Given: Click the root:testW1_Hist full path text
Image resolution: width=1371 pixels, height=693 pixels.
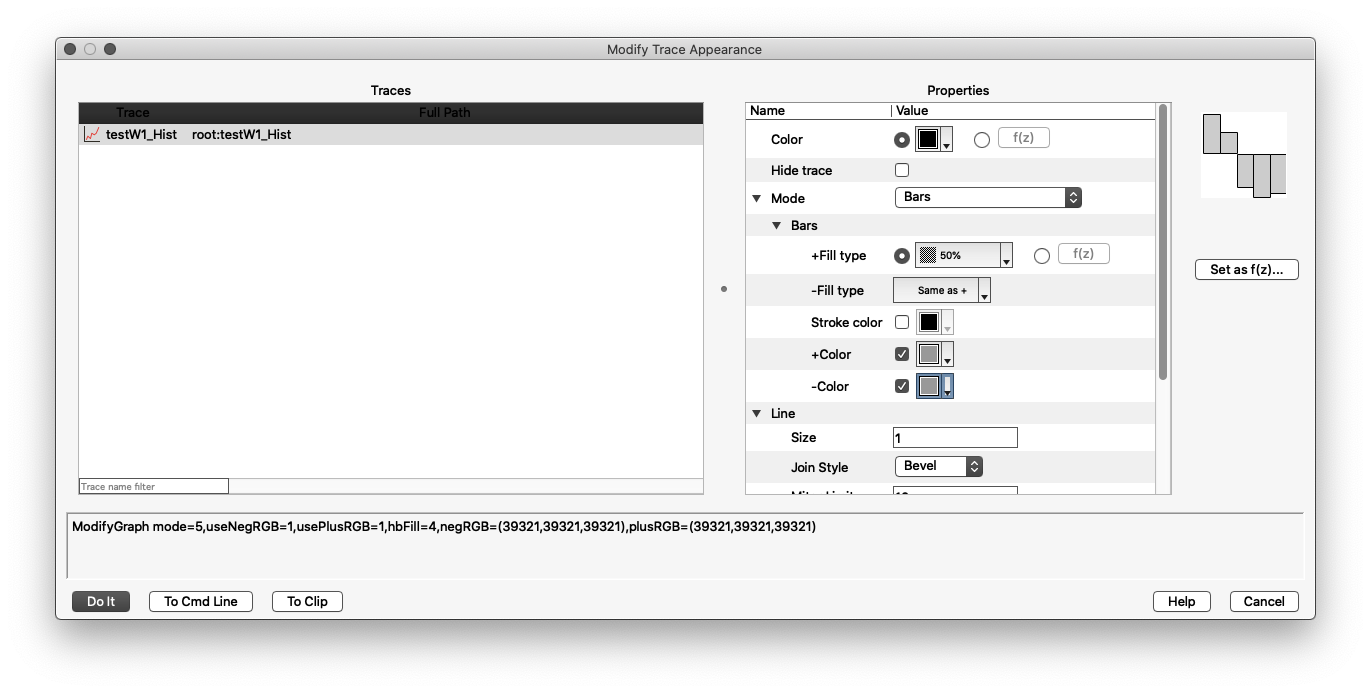Looking at the screenshot, I should [242, 134].
